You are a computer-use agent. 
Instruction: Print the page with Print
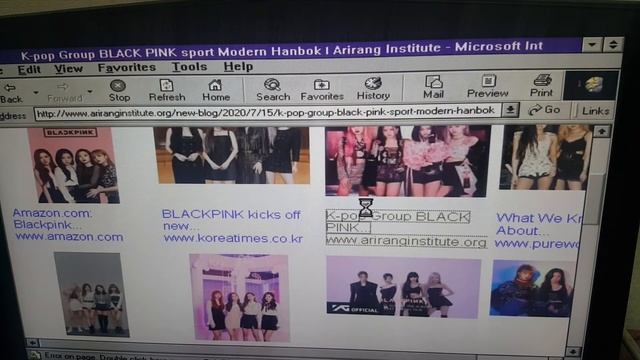pos(541,86)
